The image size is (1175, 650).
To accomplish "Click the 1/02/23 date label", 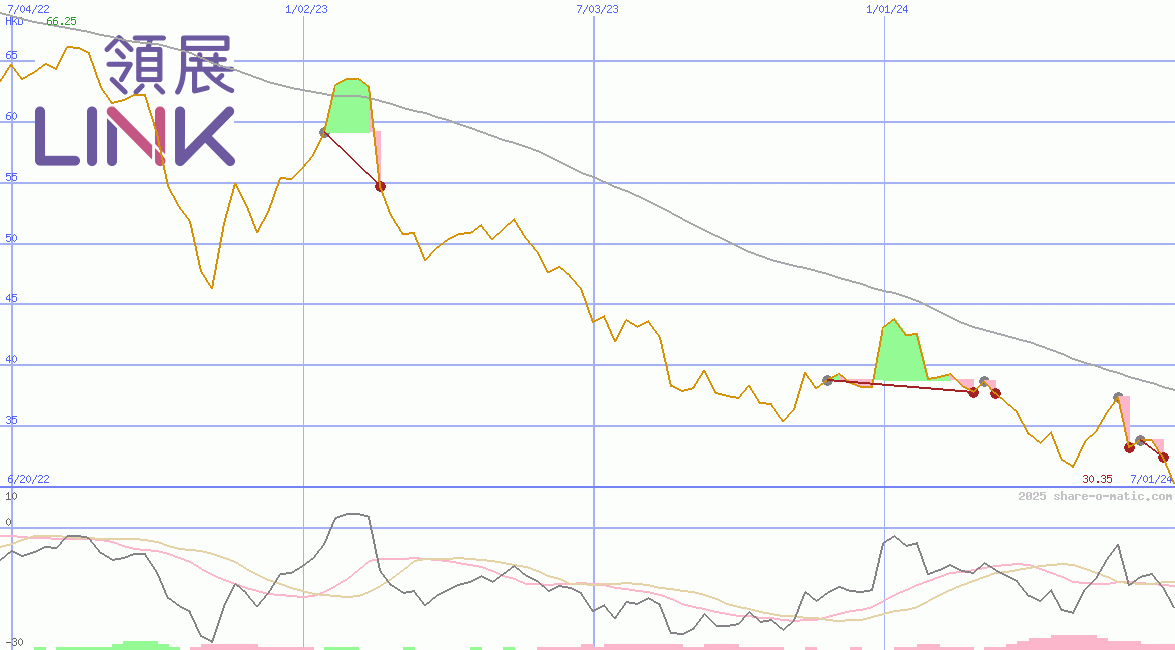I will [306, 9].
